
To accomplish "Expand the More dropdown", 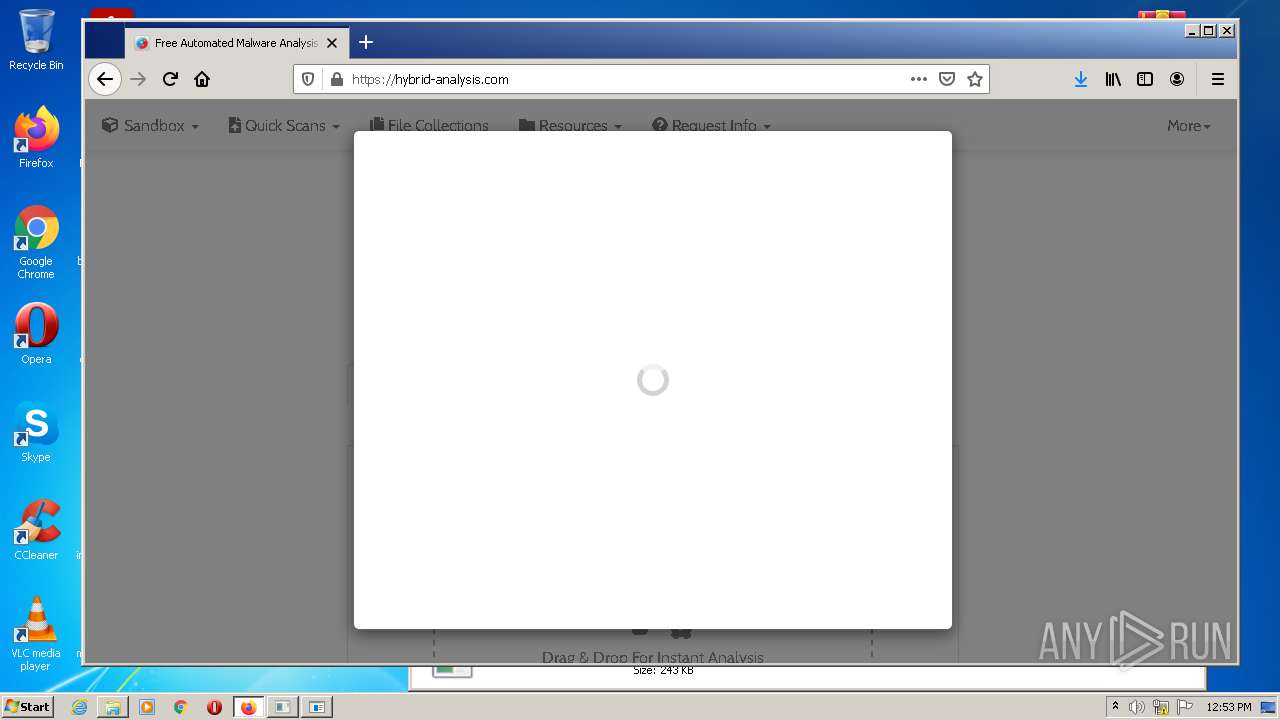I will click(x=1188, y=125).
